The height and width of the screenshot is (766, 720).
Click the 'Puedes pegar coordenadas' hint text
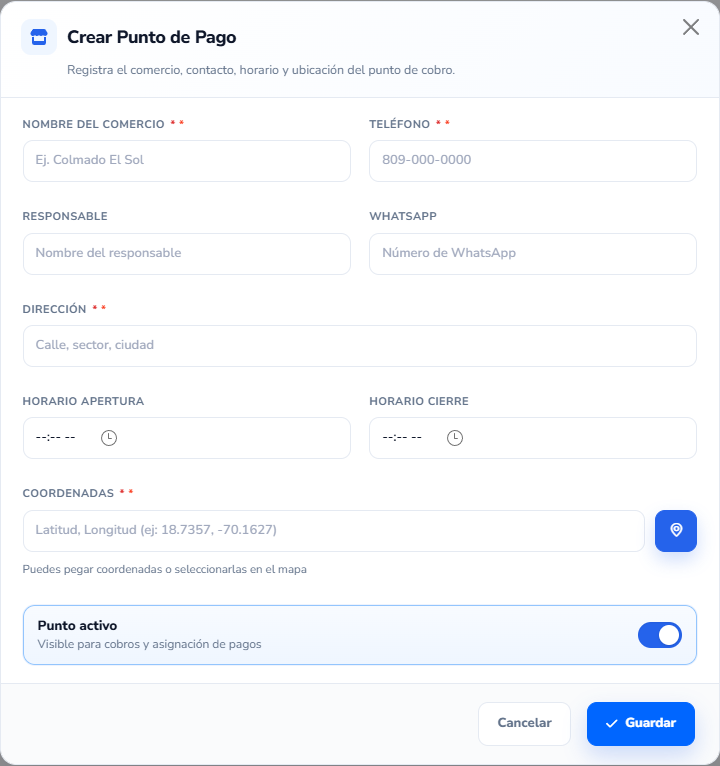click(165, 570)
